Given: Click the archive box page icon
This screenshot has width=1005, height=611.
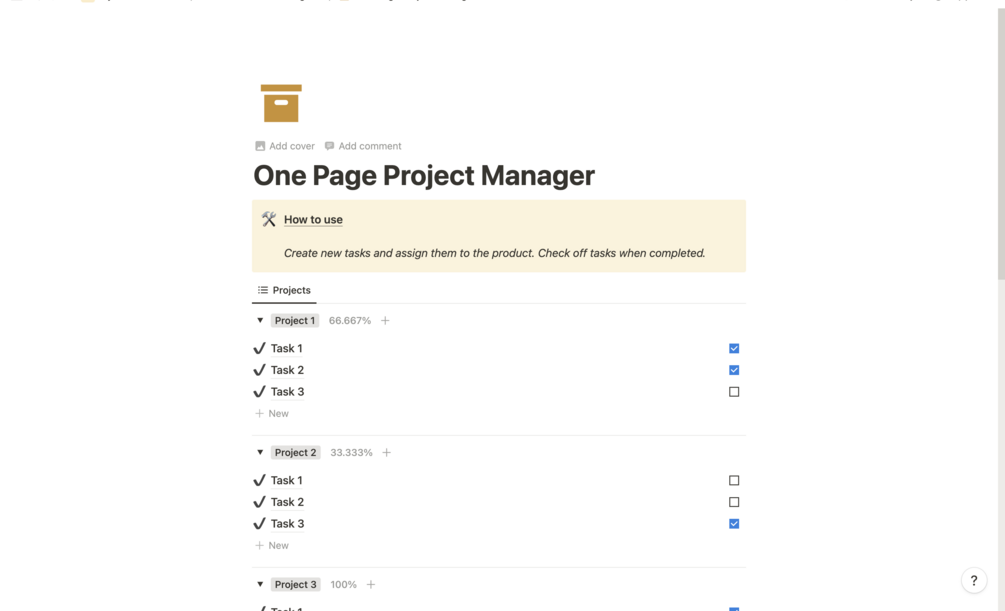Looking at the screenshot, I should [x=281, y=103].
